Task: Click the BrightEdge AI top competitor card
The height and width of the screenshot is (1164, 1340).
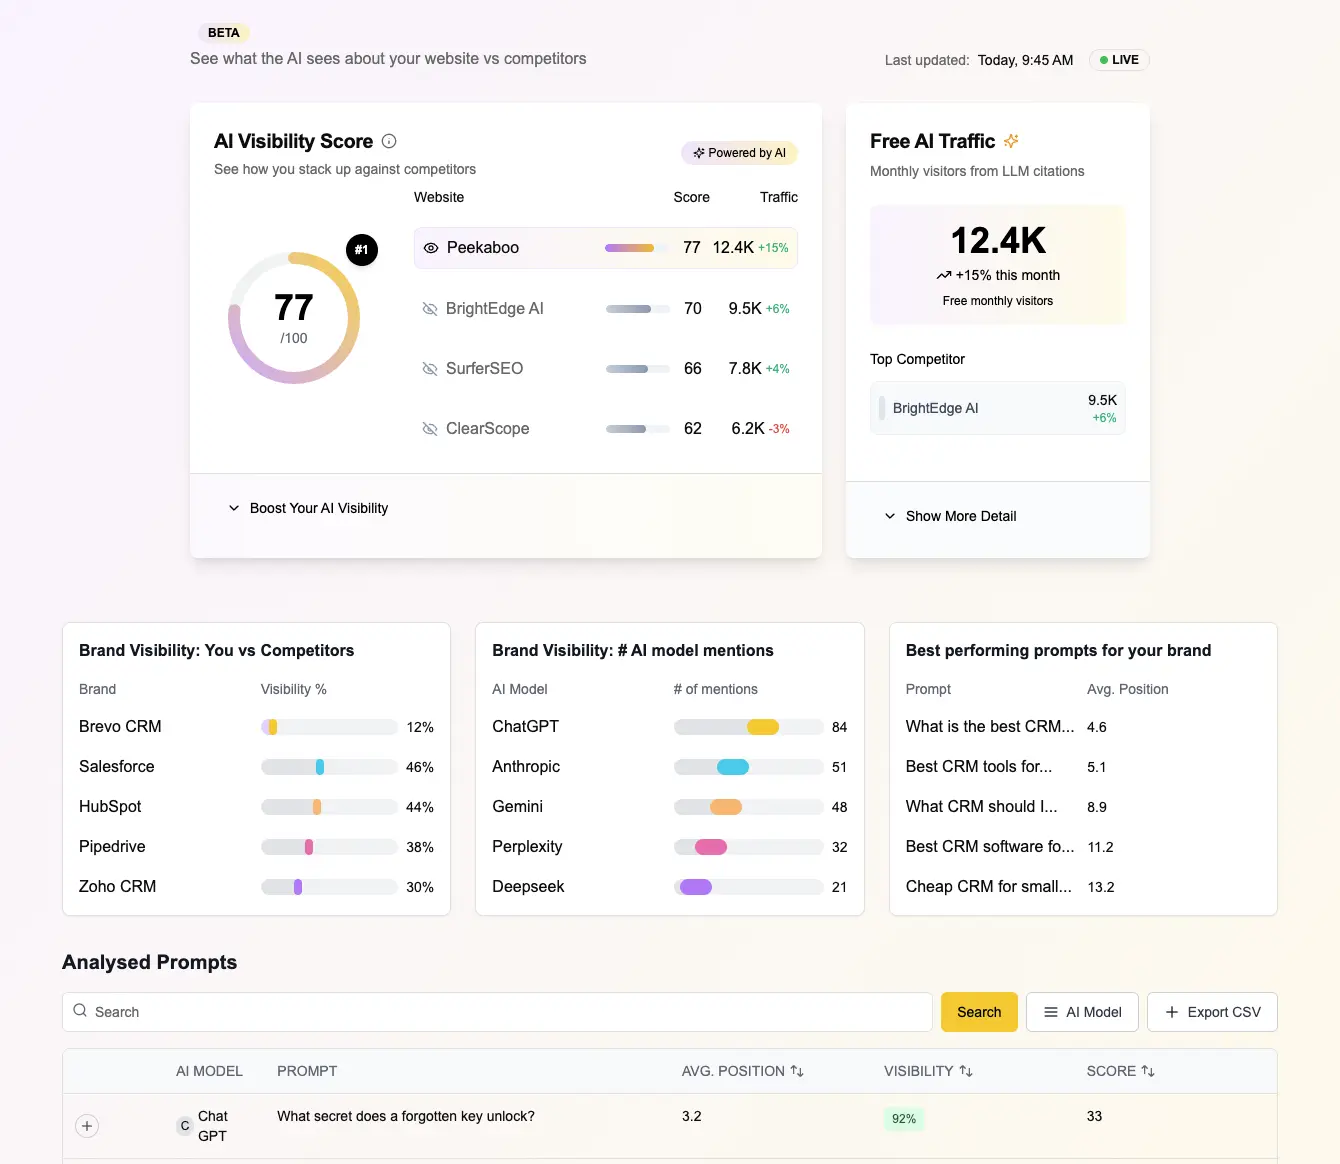Action: [998, 408]
